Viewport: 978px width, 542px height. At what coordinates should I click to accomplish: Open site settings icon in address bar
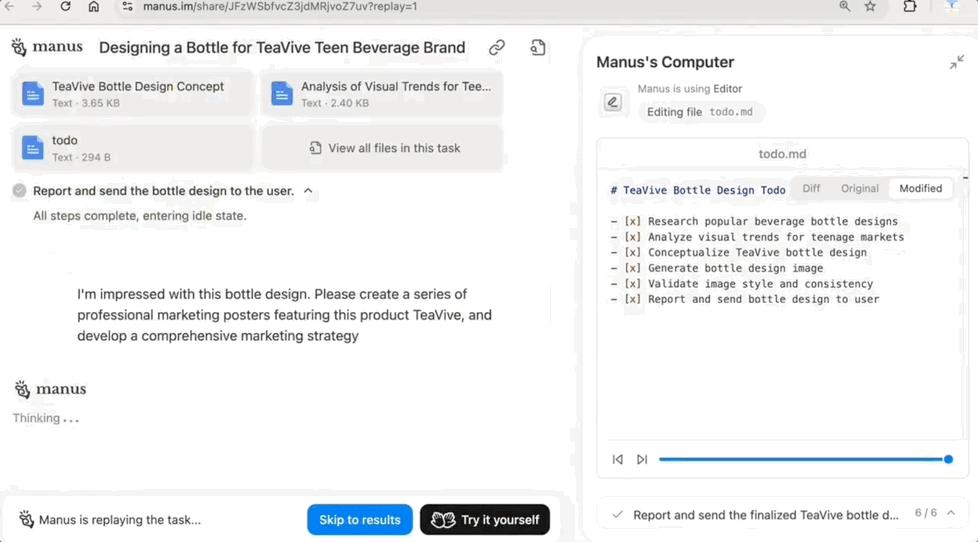coord(127,6)
